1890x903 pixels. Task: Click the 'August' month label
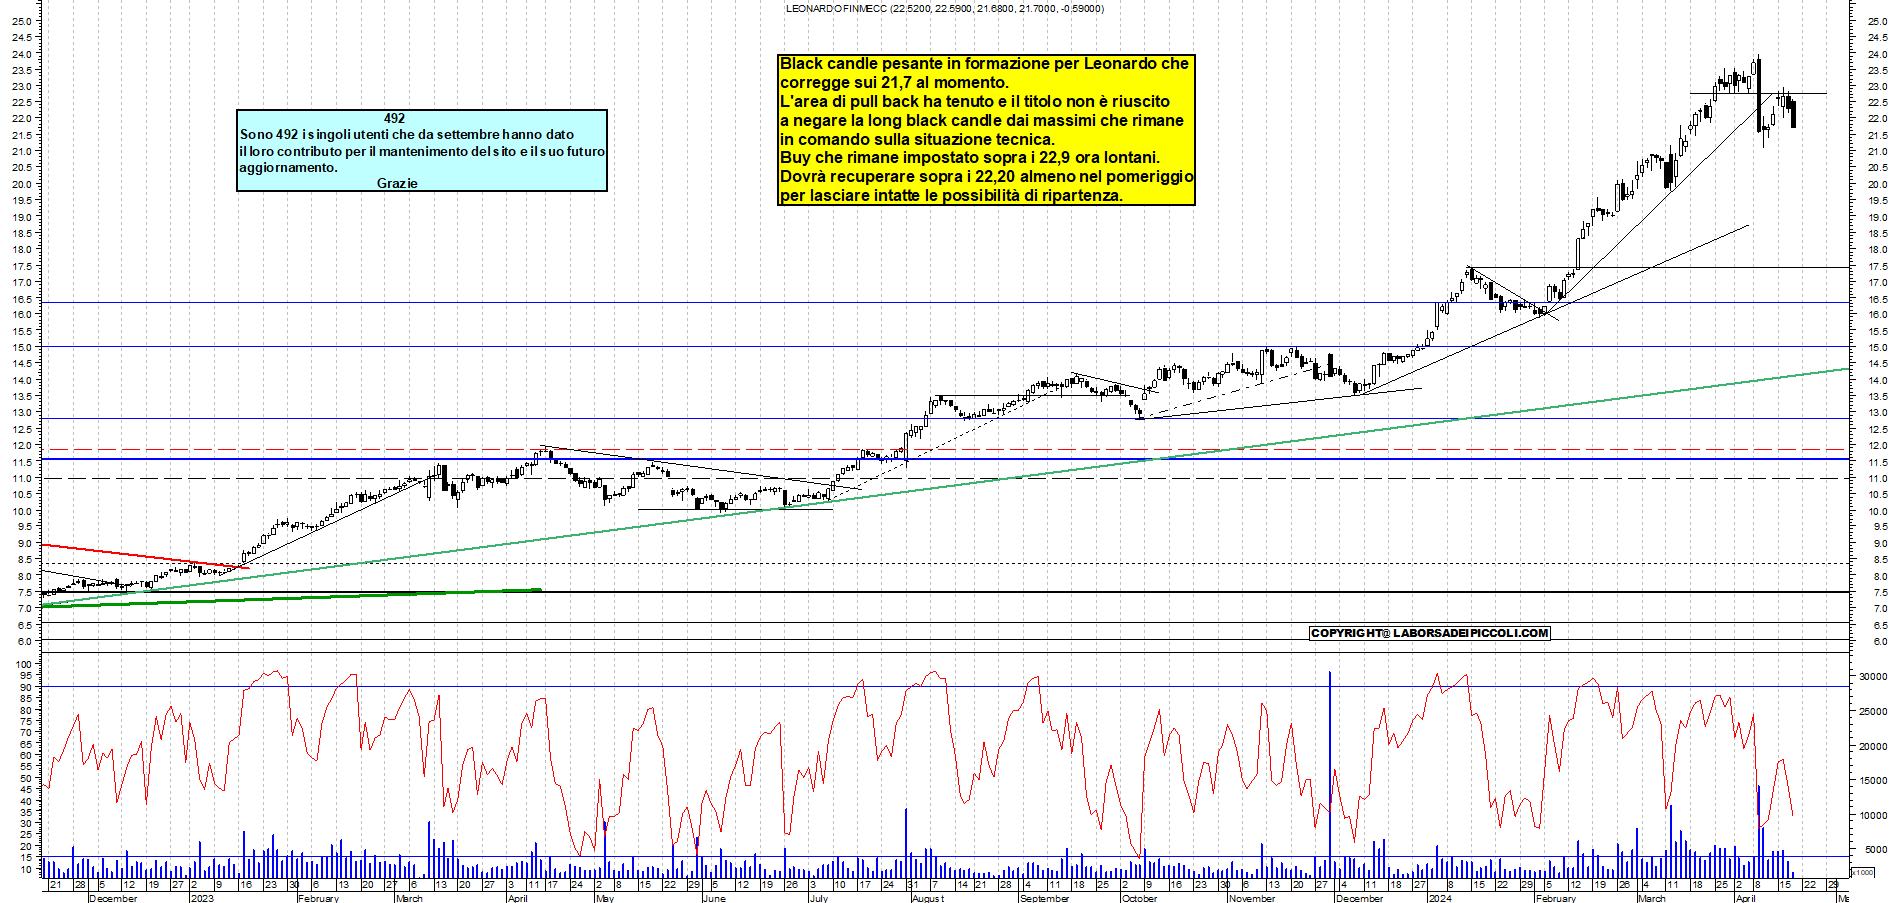(927, 898)
